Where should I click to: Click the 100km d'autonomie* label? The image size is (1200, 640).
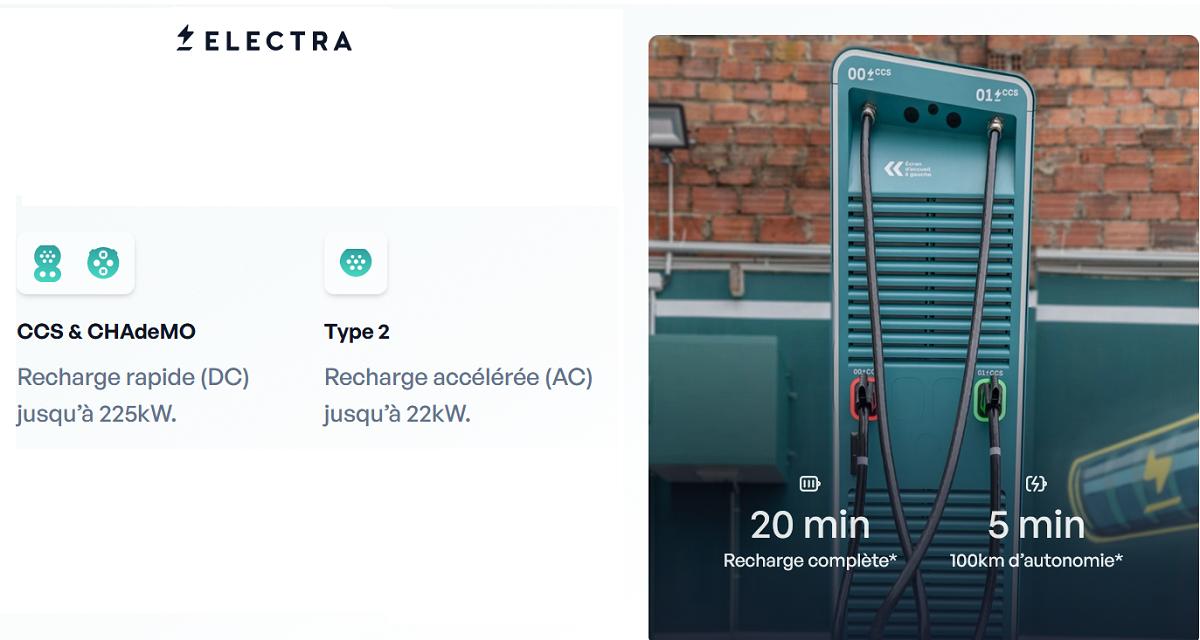tap(1036, 561)
